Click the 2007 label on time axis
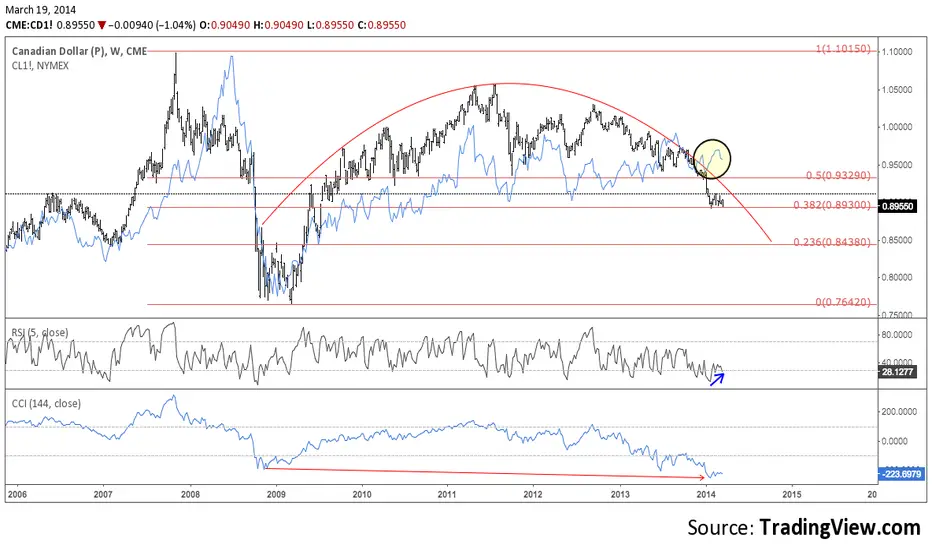This screenshot has height=550, width=932. (103, 494)
